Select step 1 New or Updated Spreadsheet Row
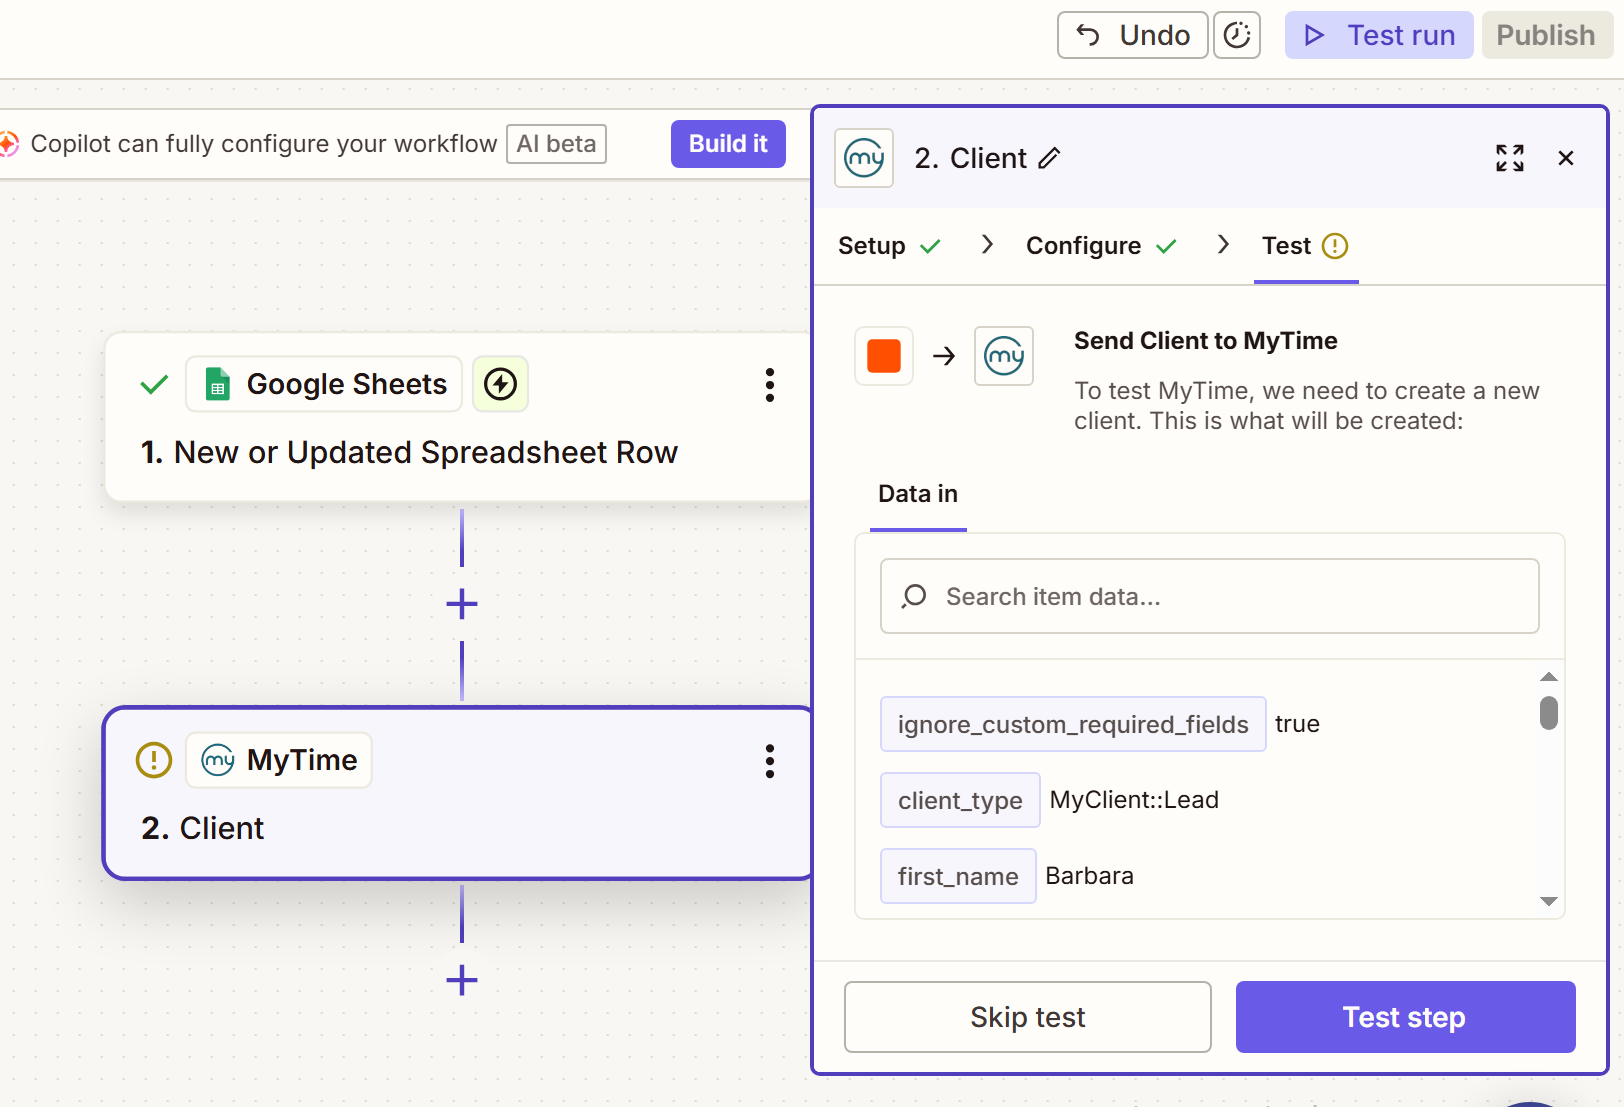Viewport: 1624px width, 1107px height. click(x=409, y=453)
